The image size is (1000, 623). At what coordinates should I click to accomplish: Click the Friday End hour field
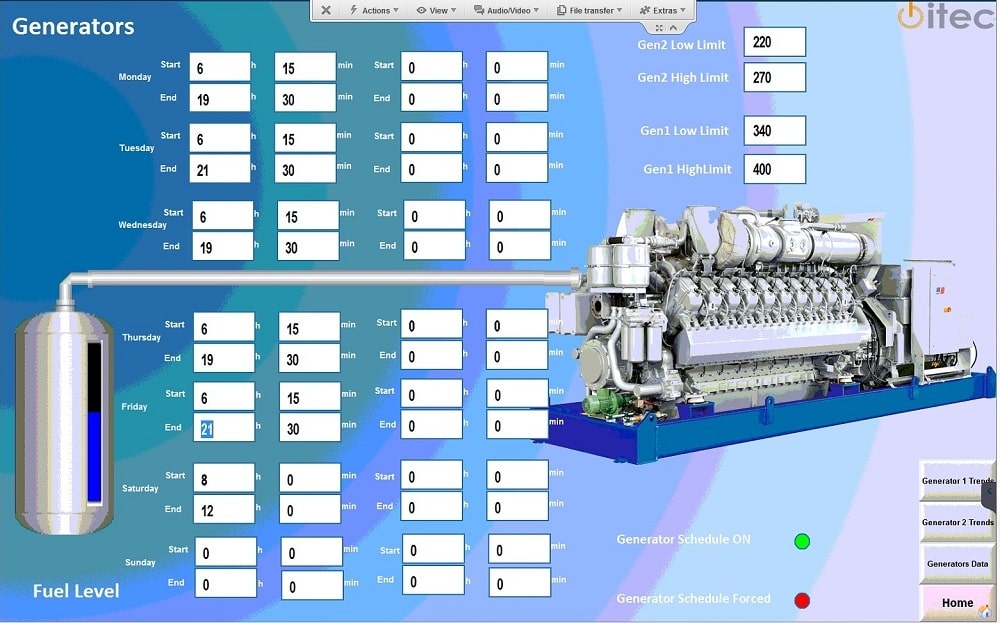222,428
